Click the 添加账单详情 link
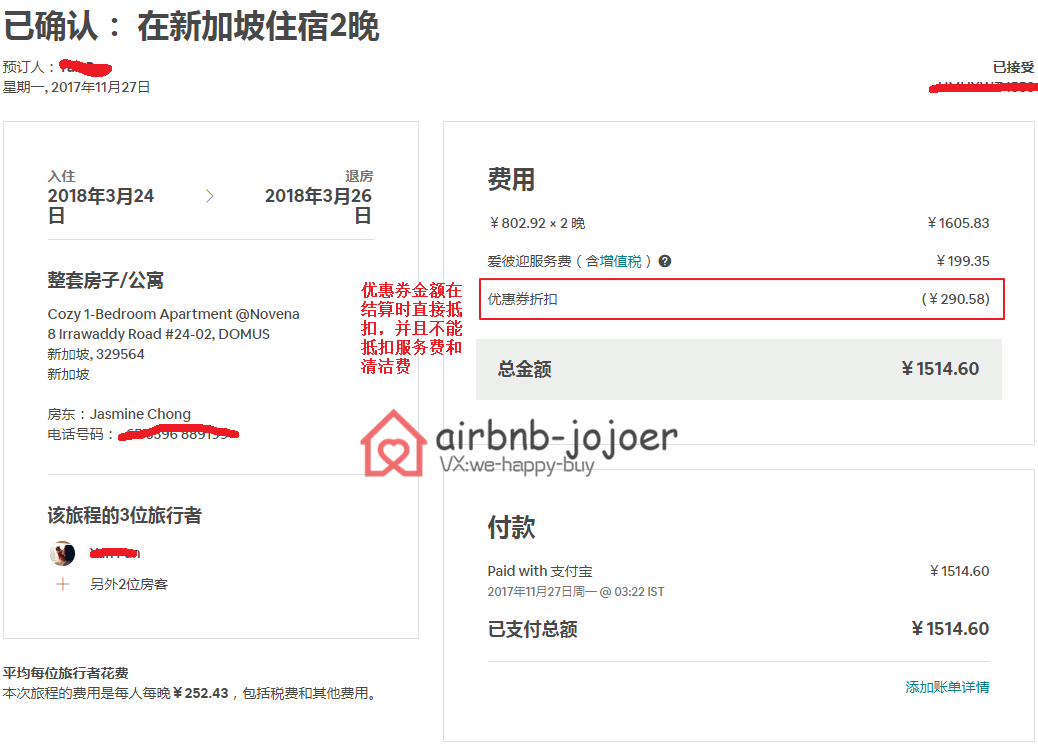This screenshot has height=744, width=1038. pos(947,687)
